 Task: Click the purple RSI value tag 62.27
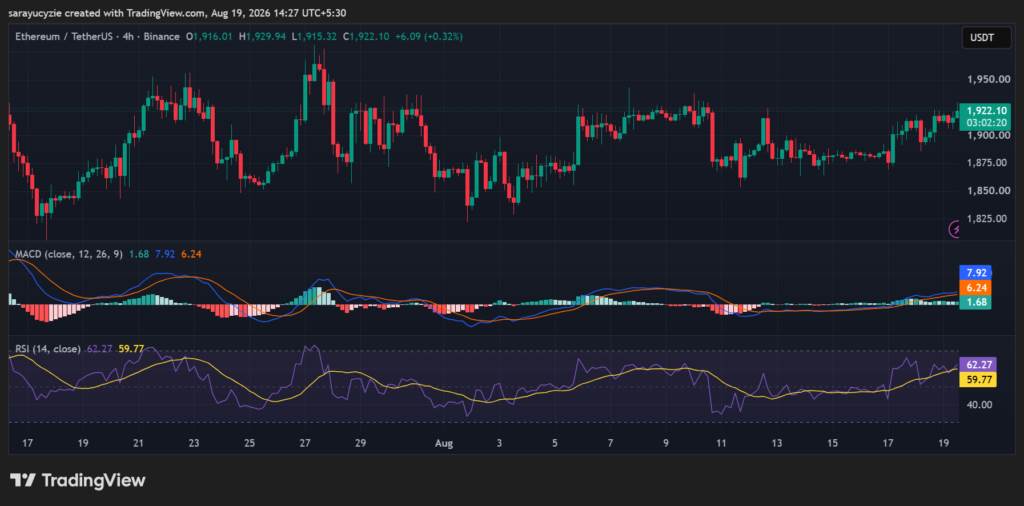tap(977, 365)
